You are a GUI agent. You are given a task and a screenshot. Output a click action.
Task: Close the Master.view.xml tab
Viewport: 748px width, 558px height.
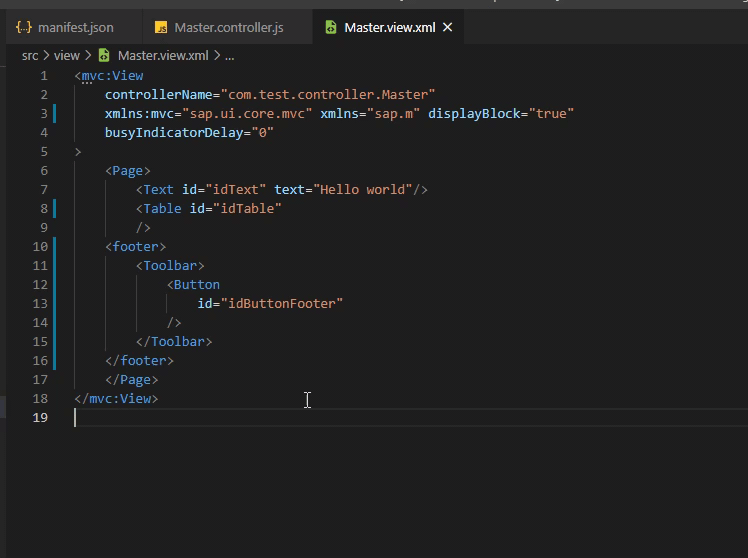point(447,28)
